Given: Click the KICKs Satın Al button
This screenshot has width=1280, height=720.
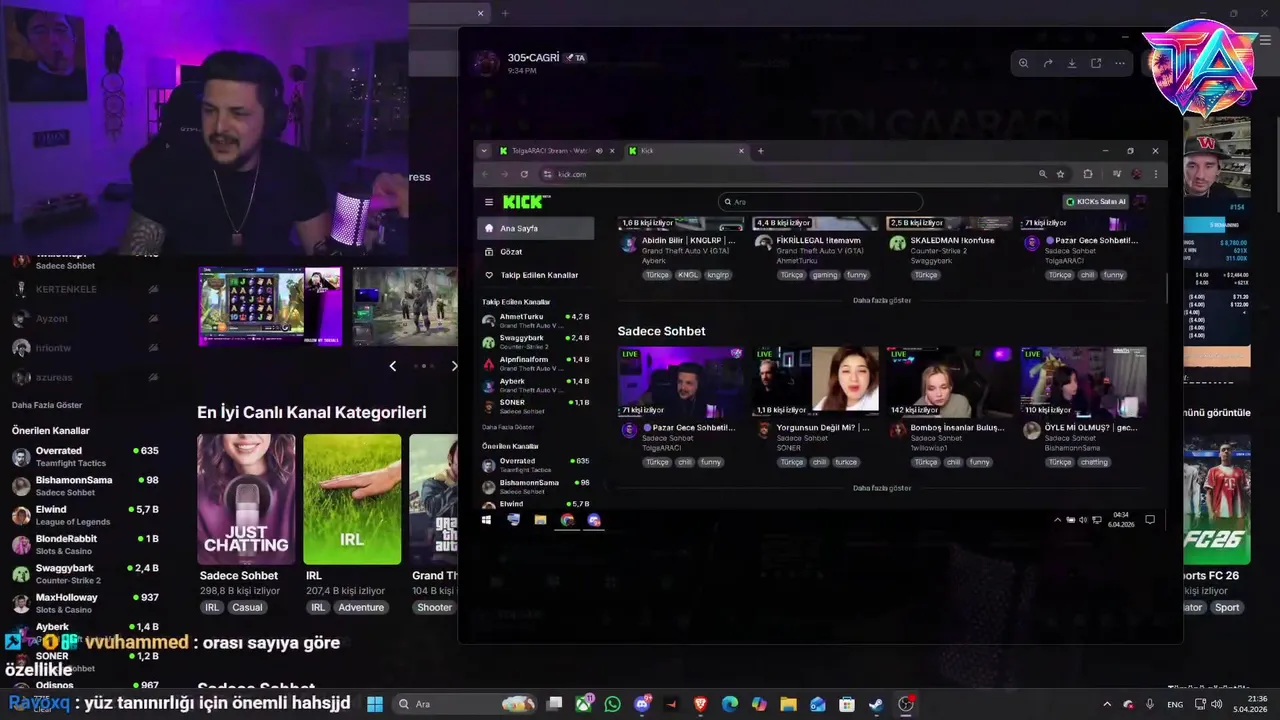Looking at the screenshot, I should (x=1095, y=202).
